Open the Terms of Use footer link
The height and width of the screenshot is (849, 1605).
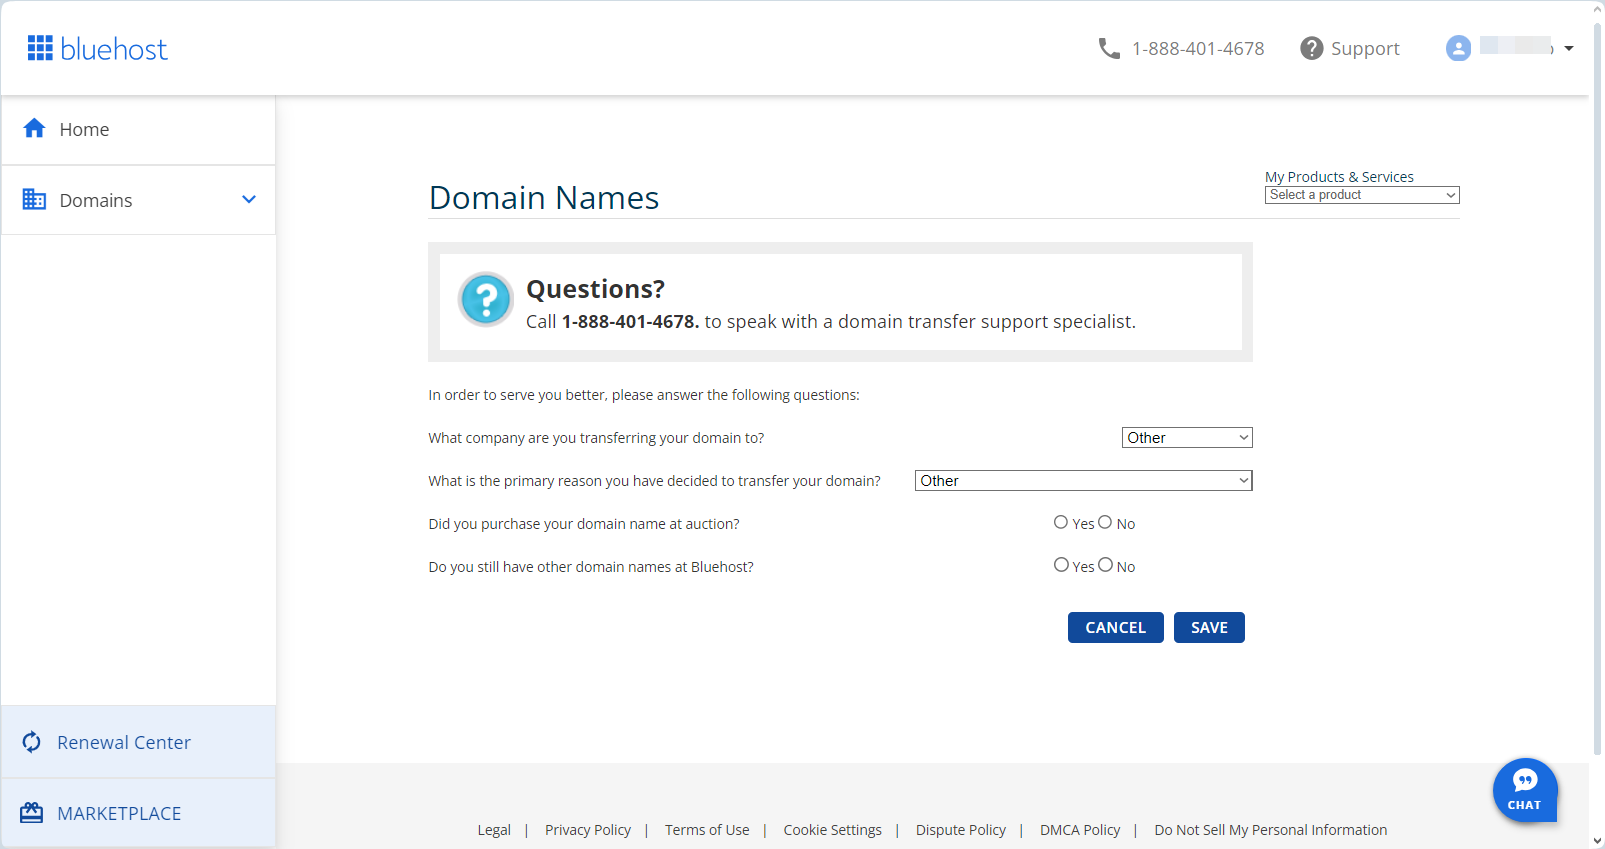coord(707,830)
